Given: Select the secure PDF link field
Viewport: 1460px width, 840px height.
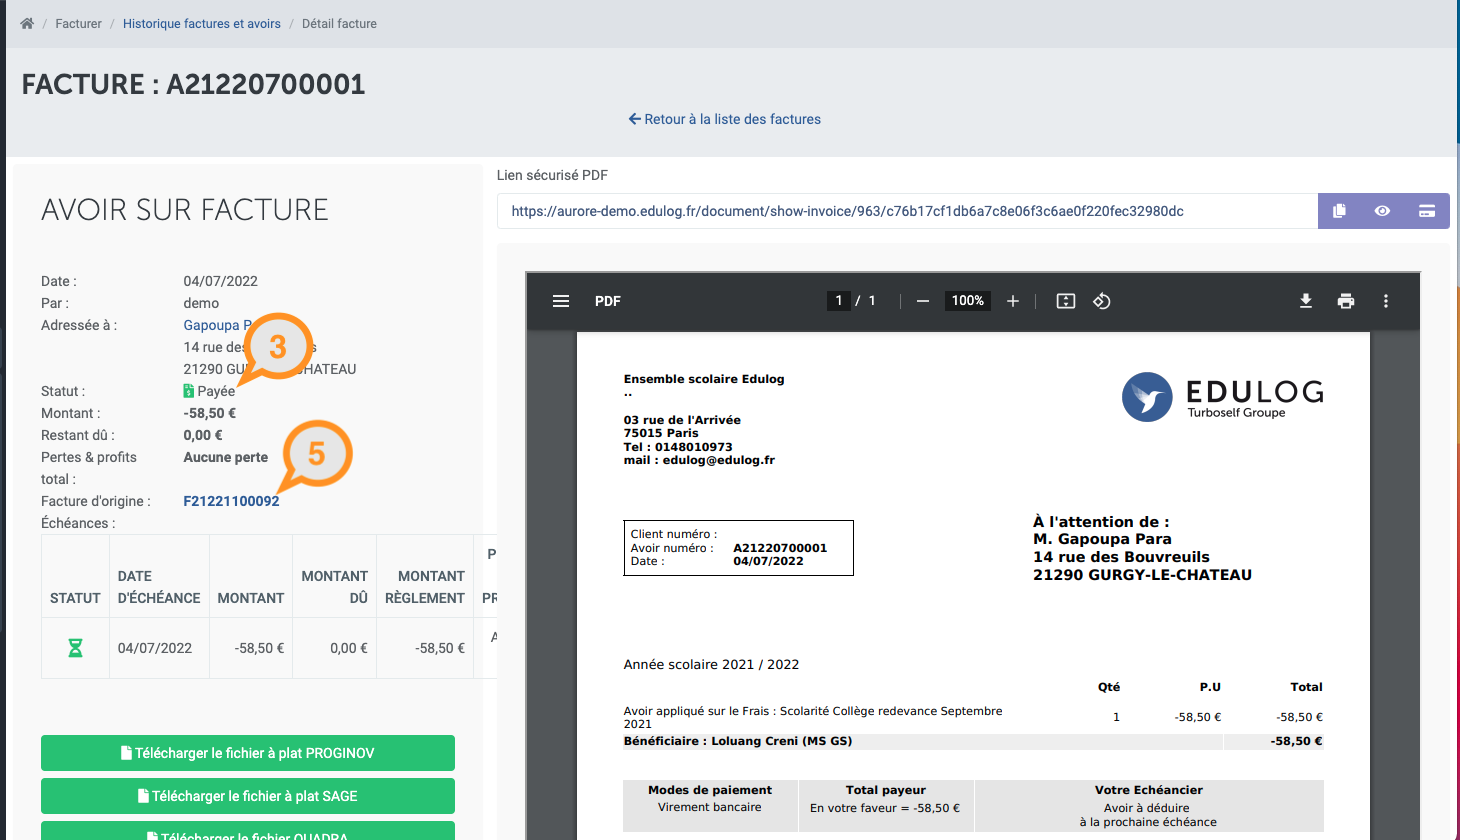Looking at the screenshot, I should [907, 211].
